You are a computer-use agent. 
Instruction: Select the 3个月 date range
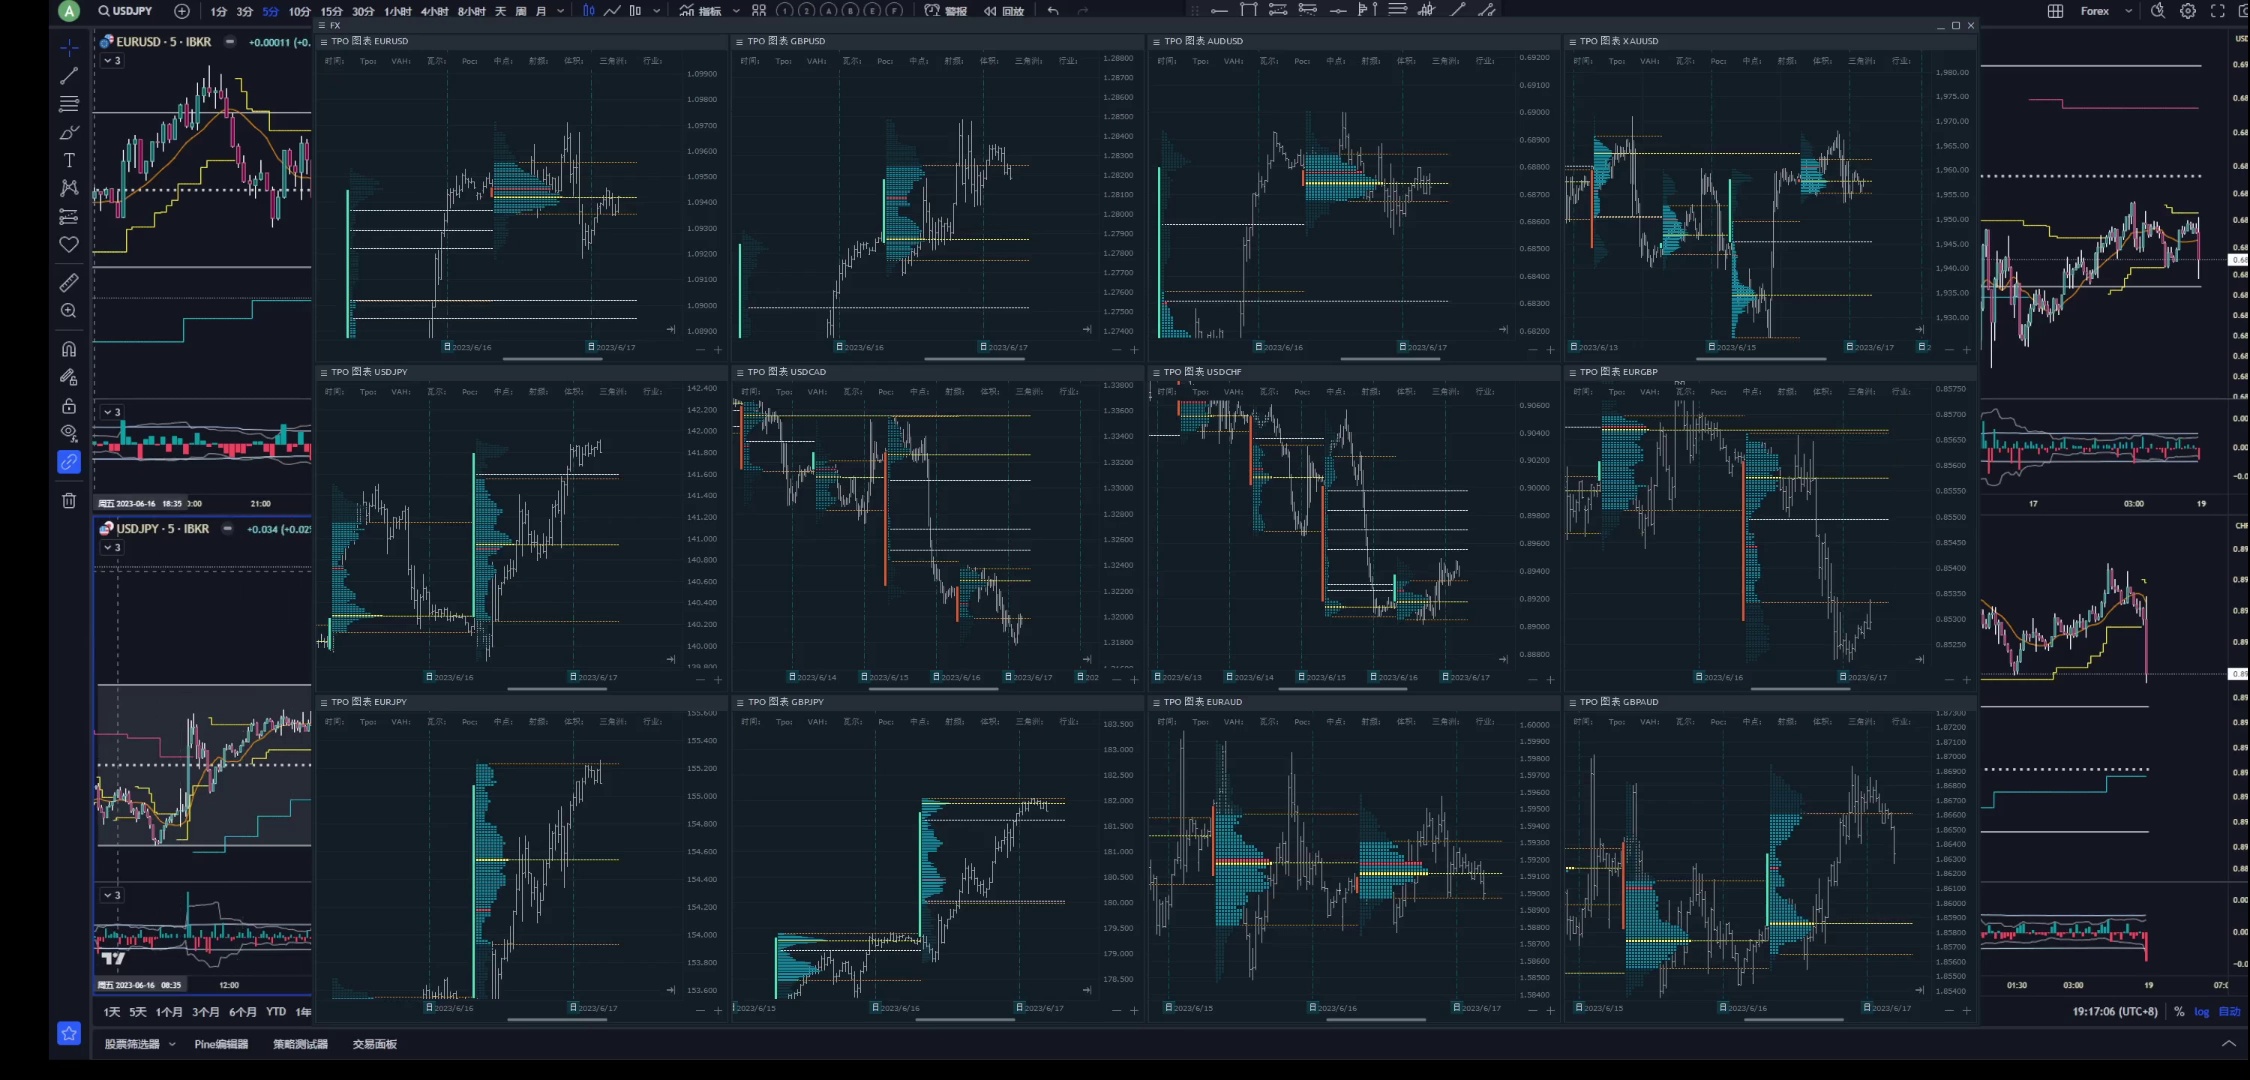(x=206, y=1012)
